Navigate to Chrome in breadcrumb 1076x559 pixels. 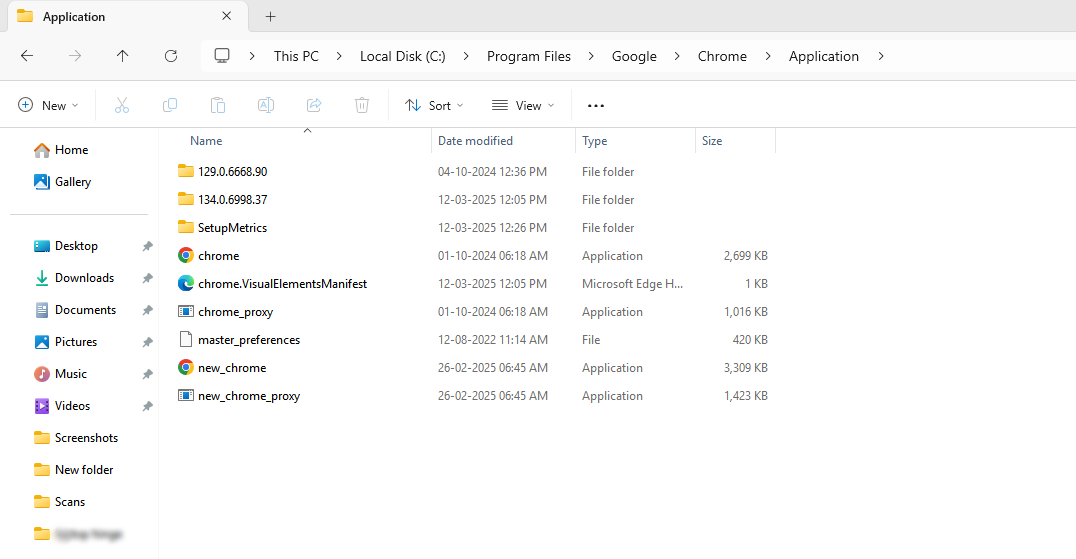(x=722, y=56)
